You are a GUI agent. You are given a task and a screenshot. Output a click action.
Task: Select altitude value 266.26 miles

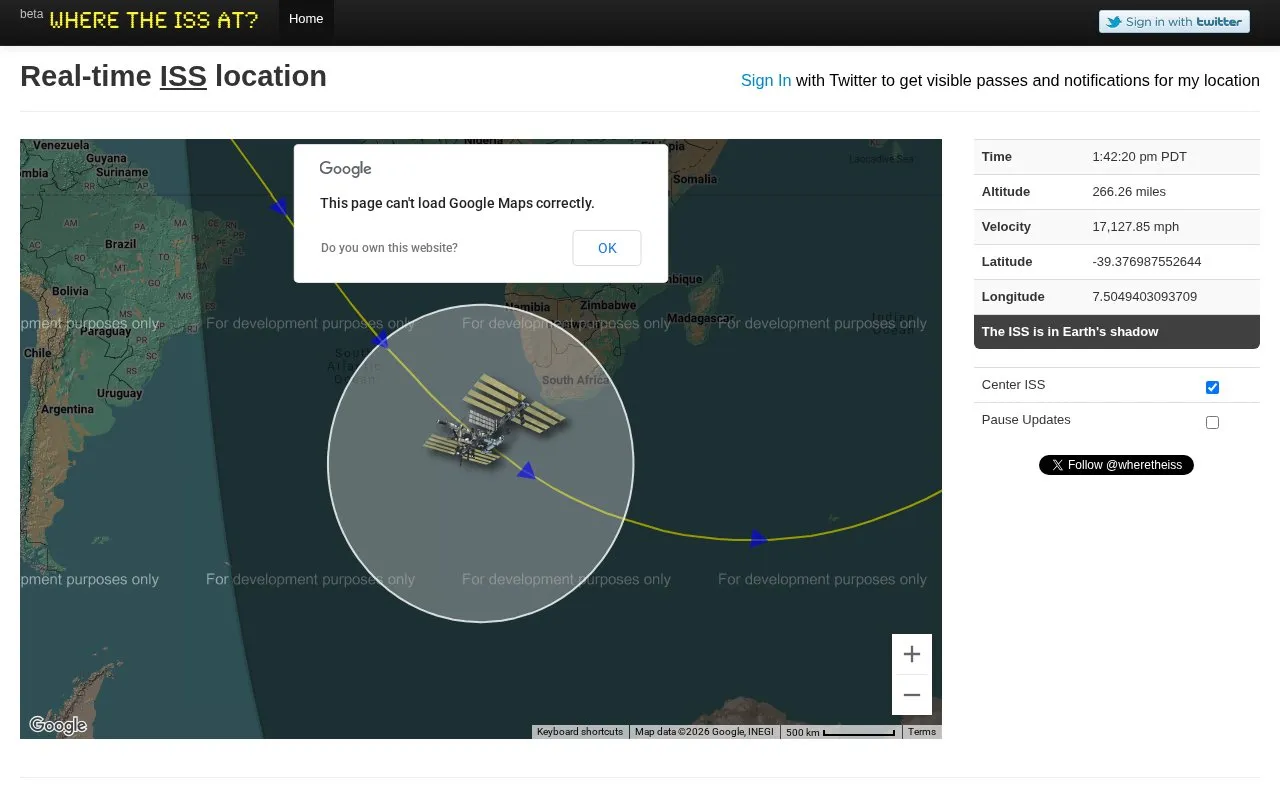tap(1129, 192)
